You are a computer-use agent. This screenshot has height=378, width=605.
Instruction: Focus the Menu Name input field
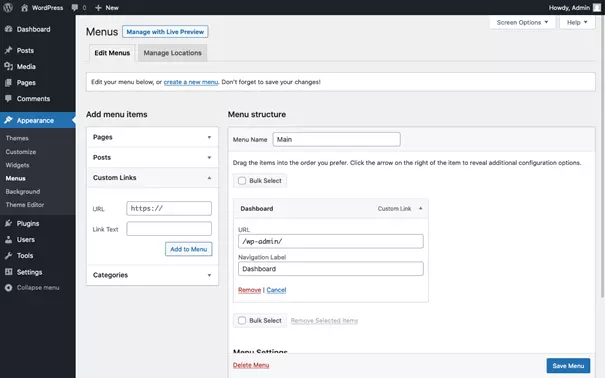point(336,139)
